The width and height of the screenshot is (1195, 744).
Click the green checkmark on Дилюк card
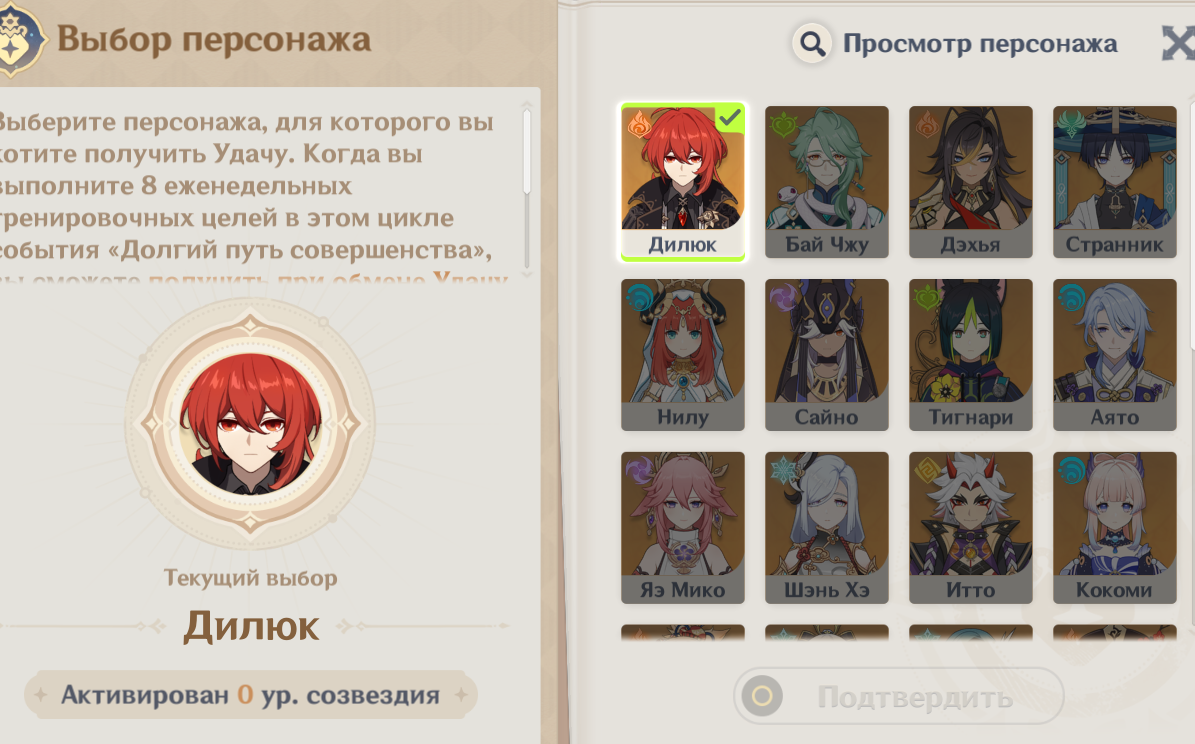[x=729, y=117]
